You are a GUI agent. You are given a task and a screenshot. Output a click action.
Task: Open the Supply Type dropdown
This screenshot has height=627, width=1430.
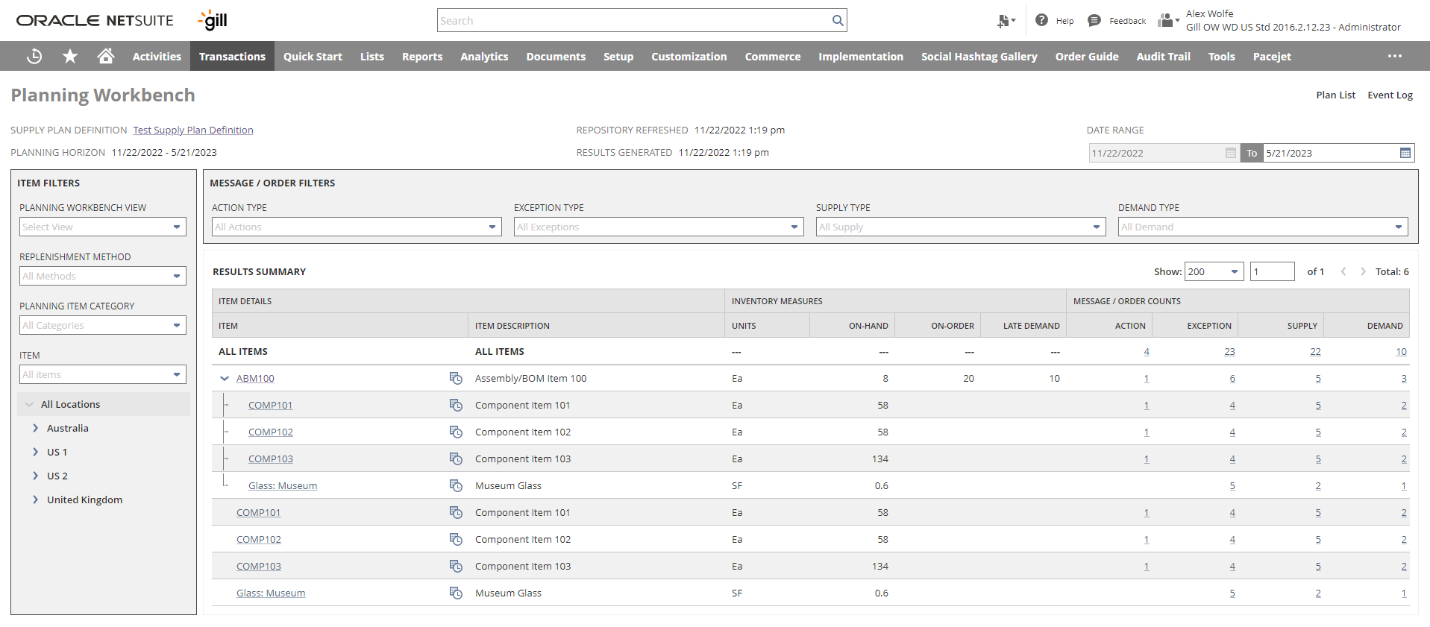(1094, 226)
